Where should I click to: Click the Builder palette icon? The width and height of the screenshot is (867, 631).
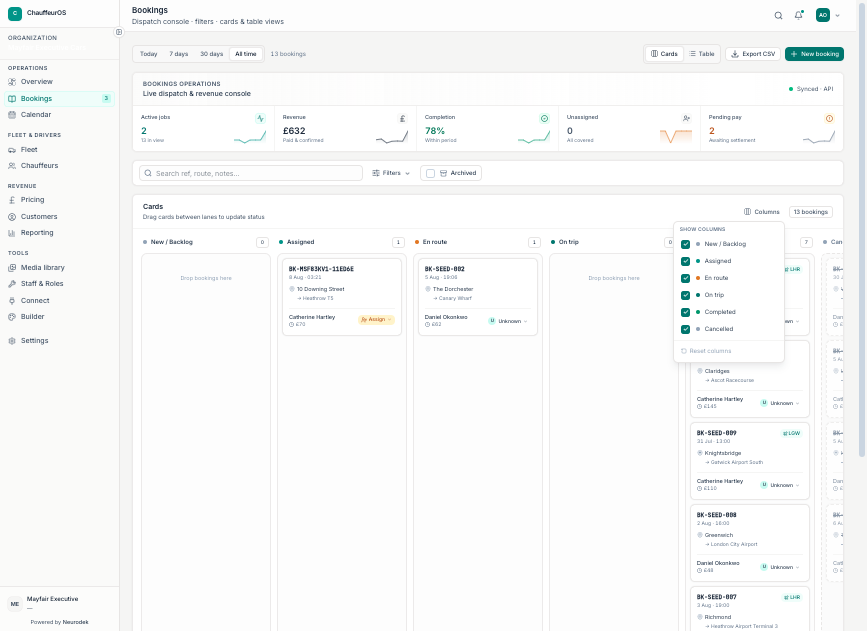click(12, 317)
